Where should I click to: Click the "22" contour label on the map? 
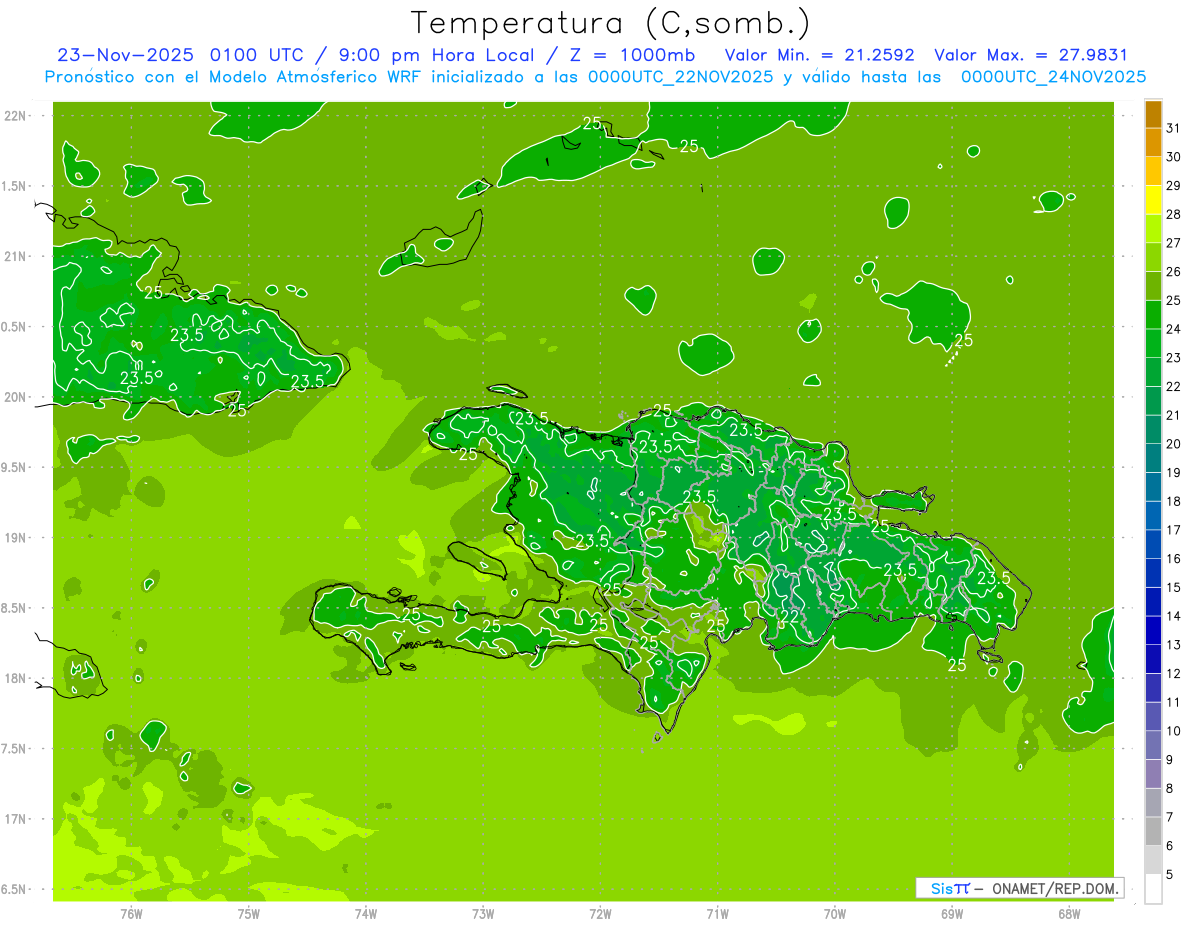(788, 616)
